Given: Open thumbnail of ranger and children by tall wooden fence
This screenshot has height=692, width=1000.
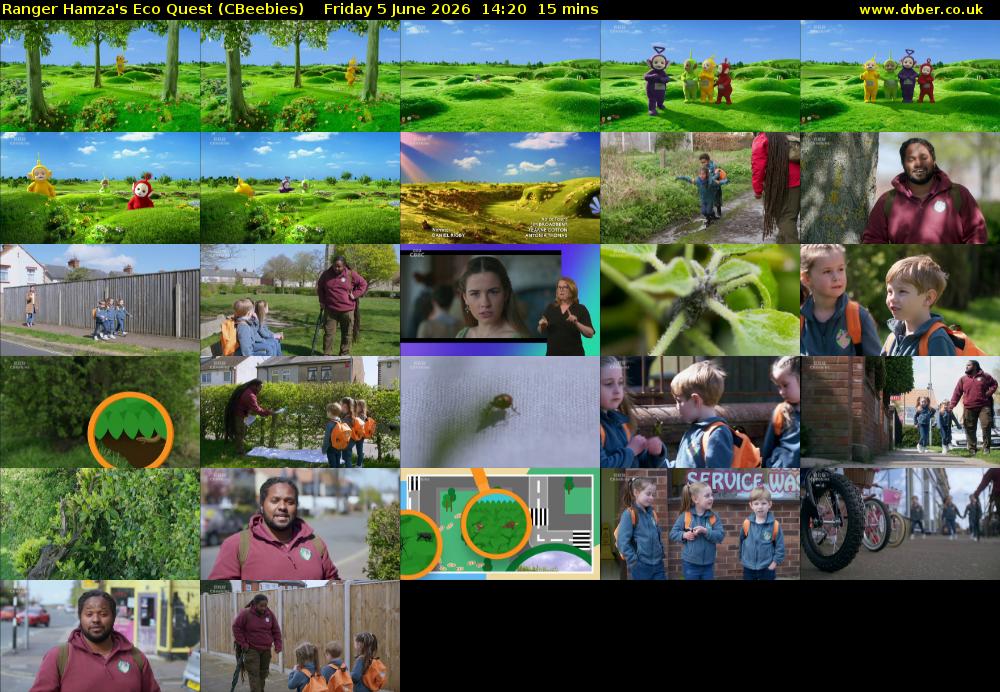Looking at the screenshot, I should click(300, 637).
